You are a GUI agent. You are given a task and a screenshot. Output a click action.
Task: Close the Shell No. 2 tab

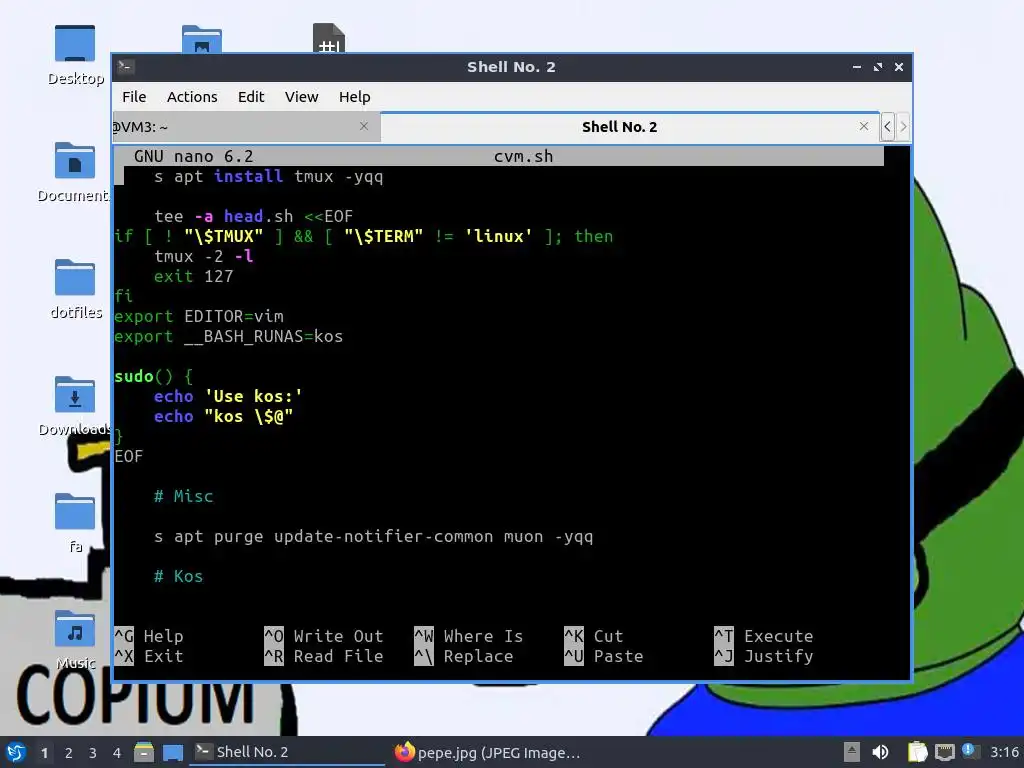tap(863, 126)
